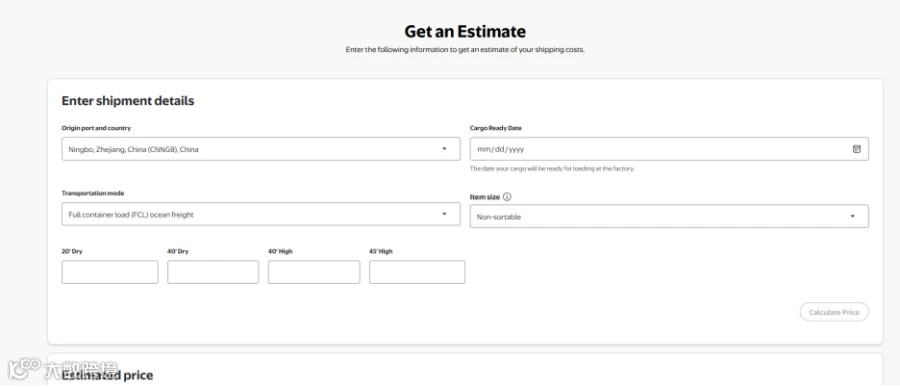Click the Cargo Ready Date input field

(x=669, y=149)
